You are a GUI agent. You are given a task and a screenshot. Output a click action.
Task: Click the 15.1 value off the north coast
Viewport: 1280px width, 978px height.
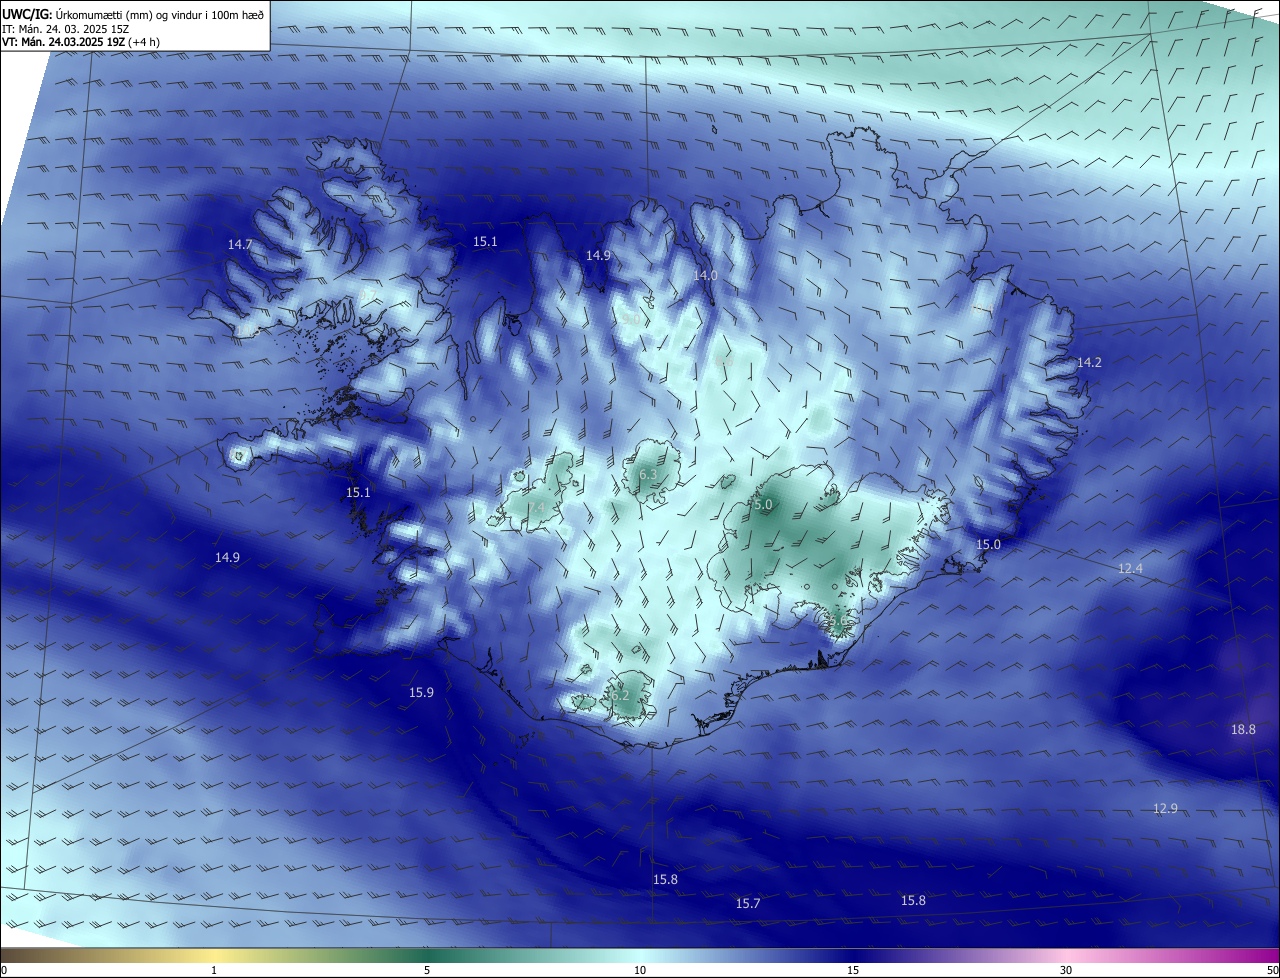485,241
